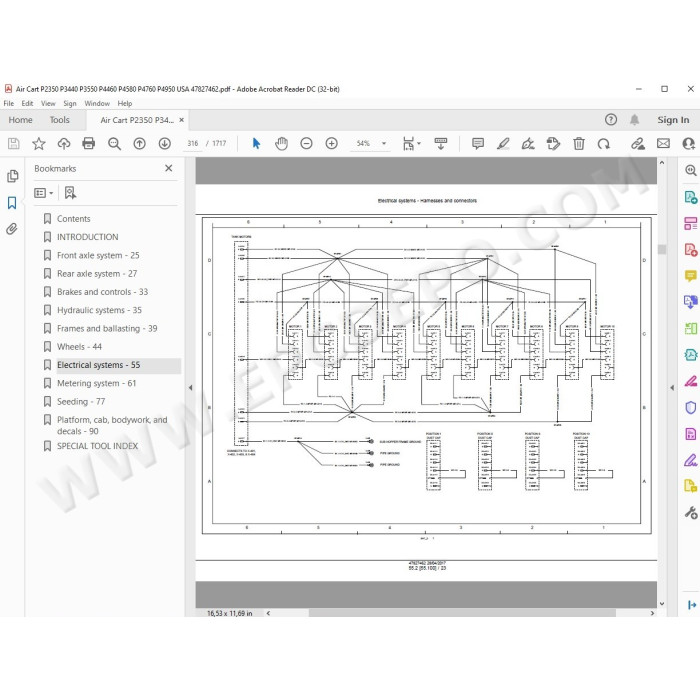Add a sticky note comment
This screenshot has height=700, width=700.
[x=478, y=143]
